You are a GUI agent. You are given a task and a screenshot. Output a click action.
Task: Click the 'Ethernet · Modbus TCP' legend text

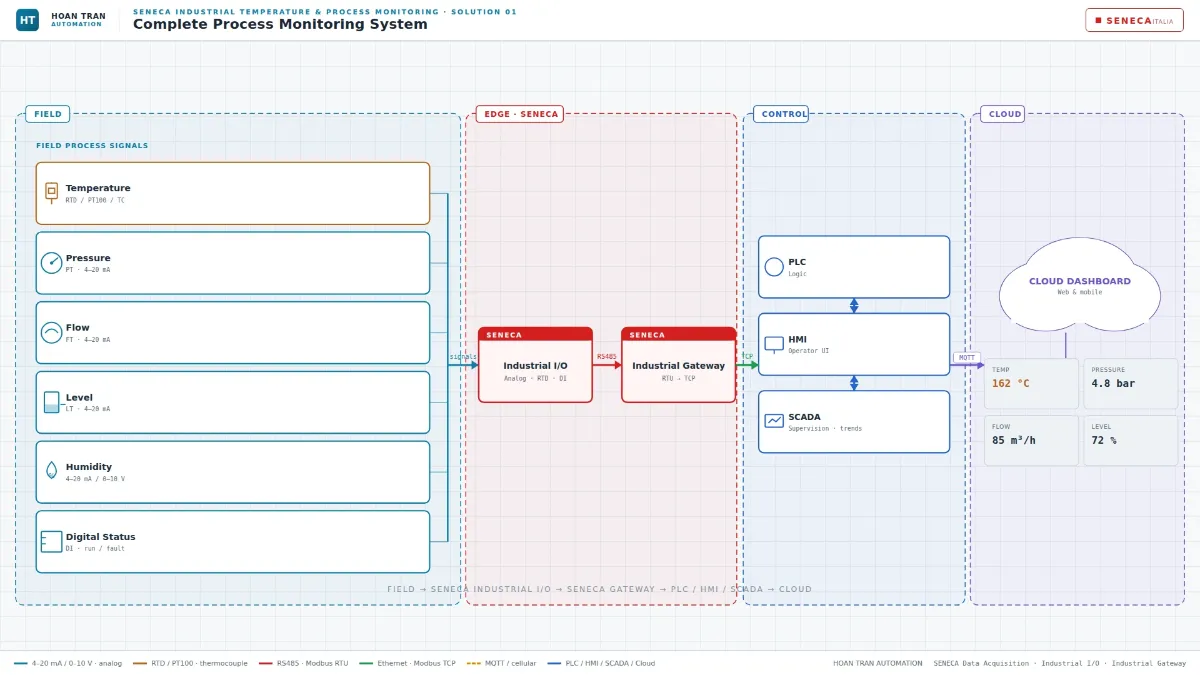416,663
